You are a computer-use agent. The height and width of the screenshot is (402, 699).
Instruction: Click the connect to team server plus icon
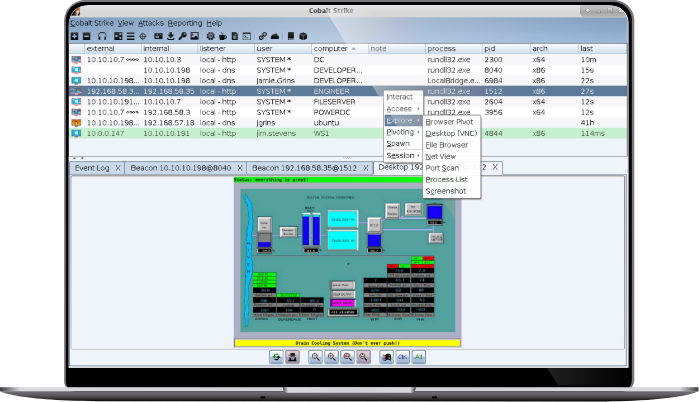74,36
